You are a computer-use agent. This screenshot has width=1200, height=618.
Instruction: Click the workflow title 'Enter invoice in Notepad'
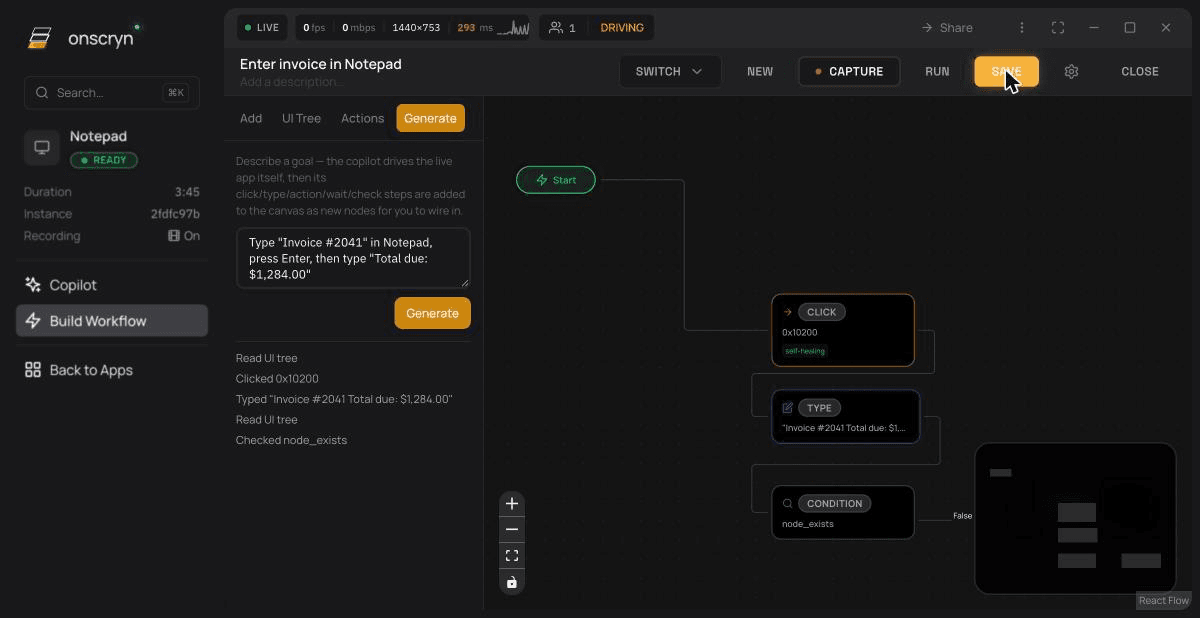pos(321,64)
